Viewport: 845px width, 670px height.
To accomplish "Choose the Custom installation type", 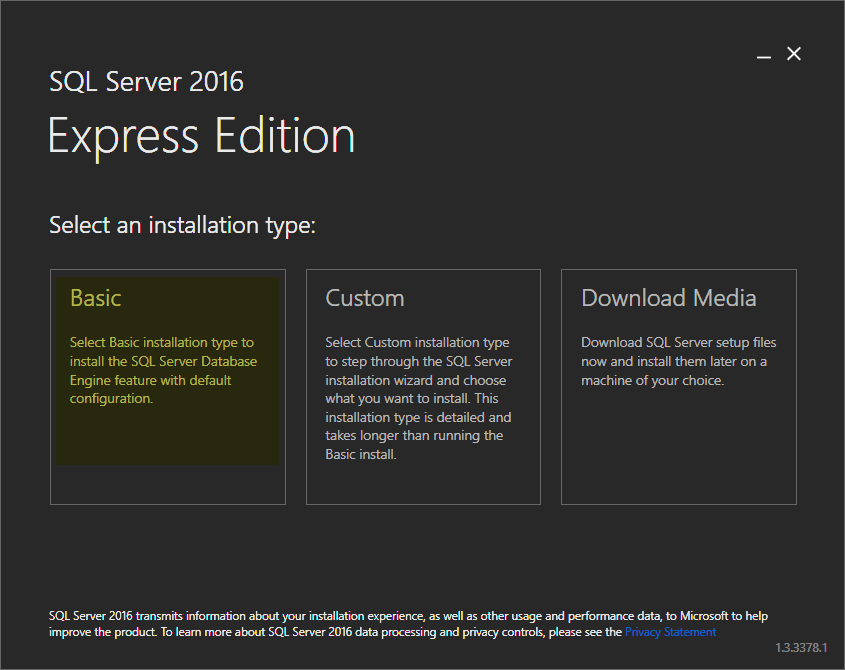I will tap(423, 386).
